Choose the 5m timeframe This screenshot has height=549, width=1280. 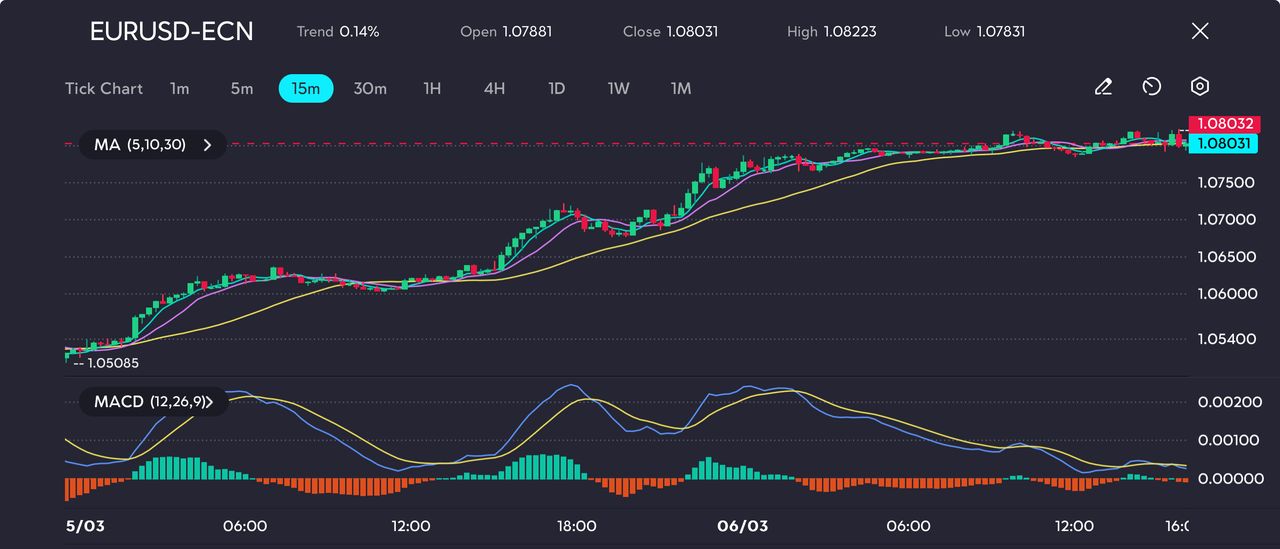[242, 89]
